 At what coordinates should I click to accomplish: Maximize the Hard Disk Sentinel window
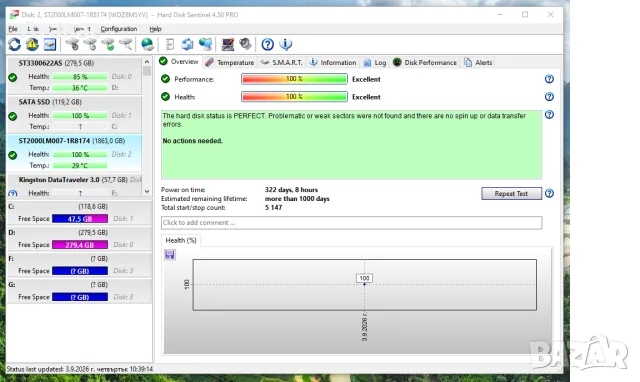[x=525, y=15]
